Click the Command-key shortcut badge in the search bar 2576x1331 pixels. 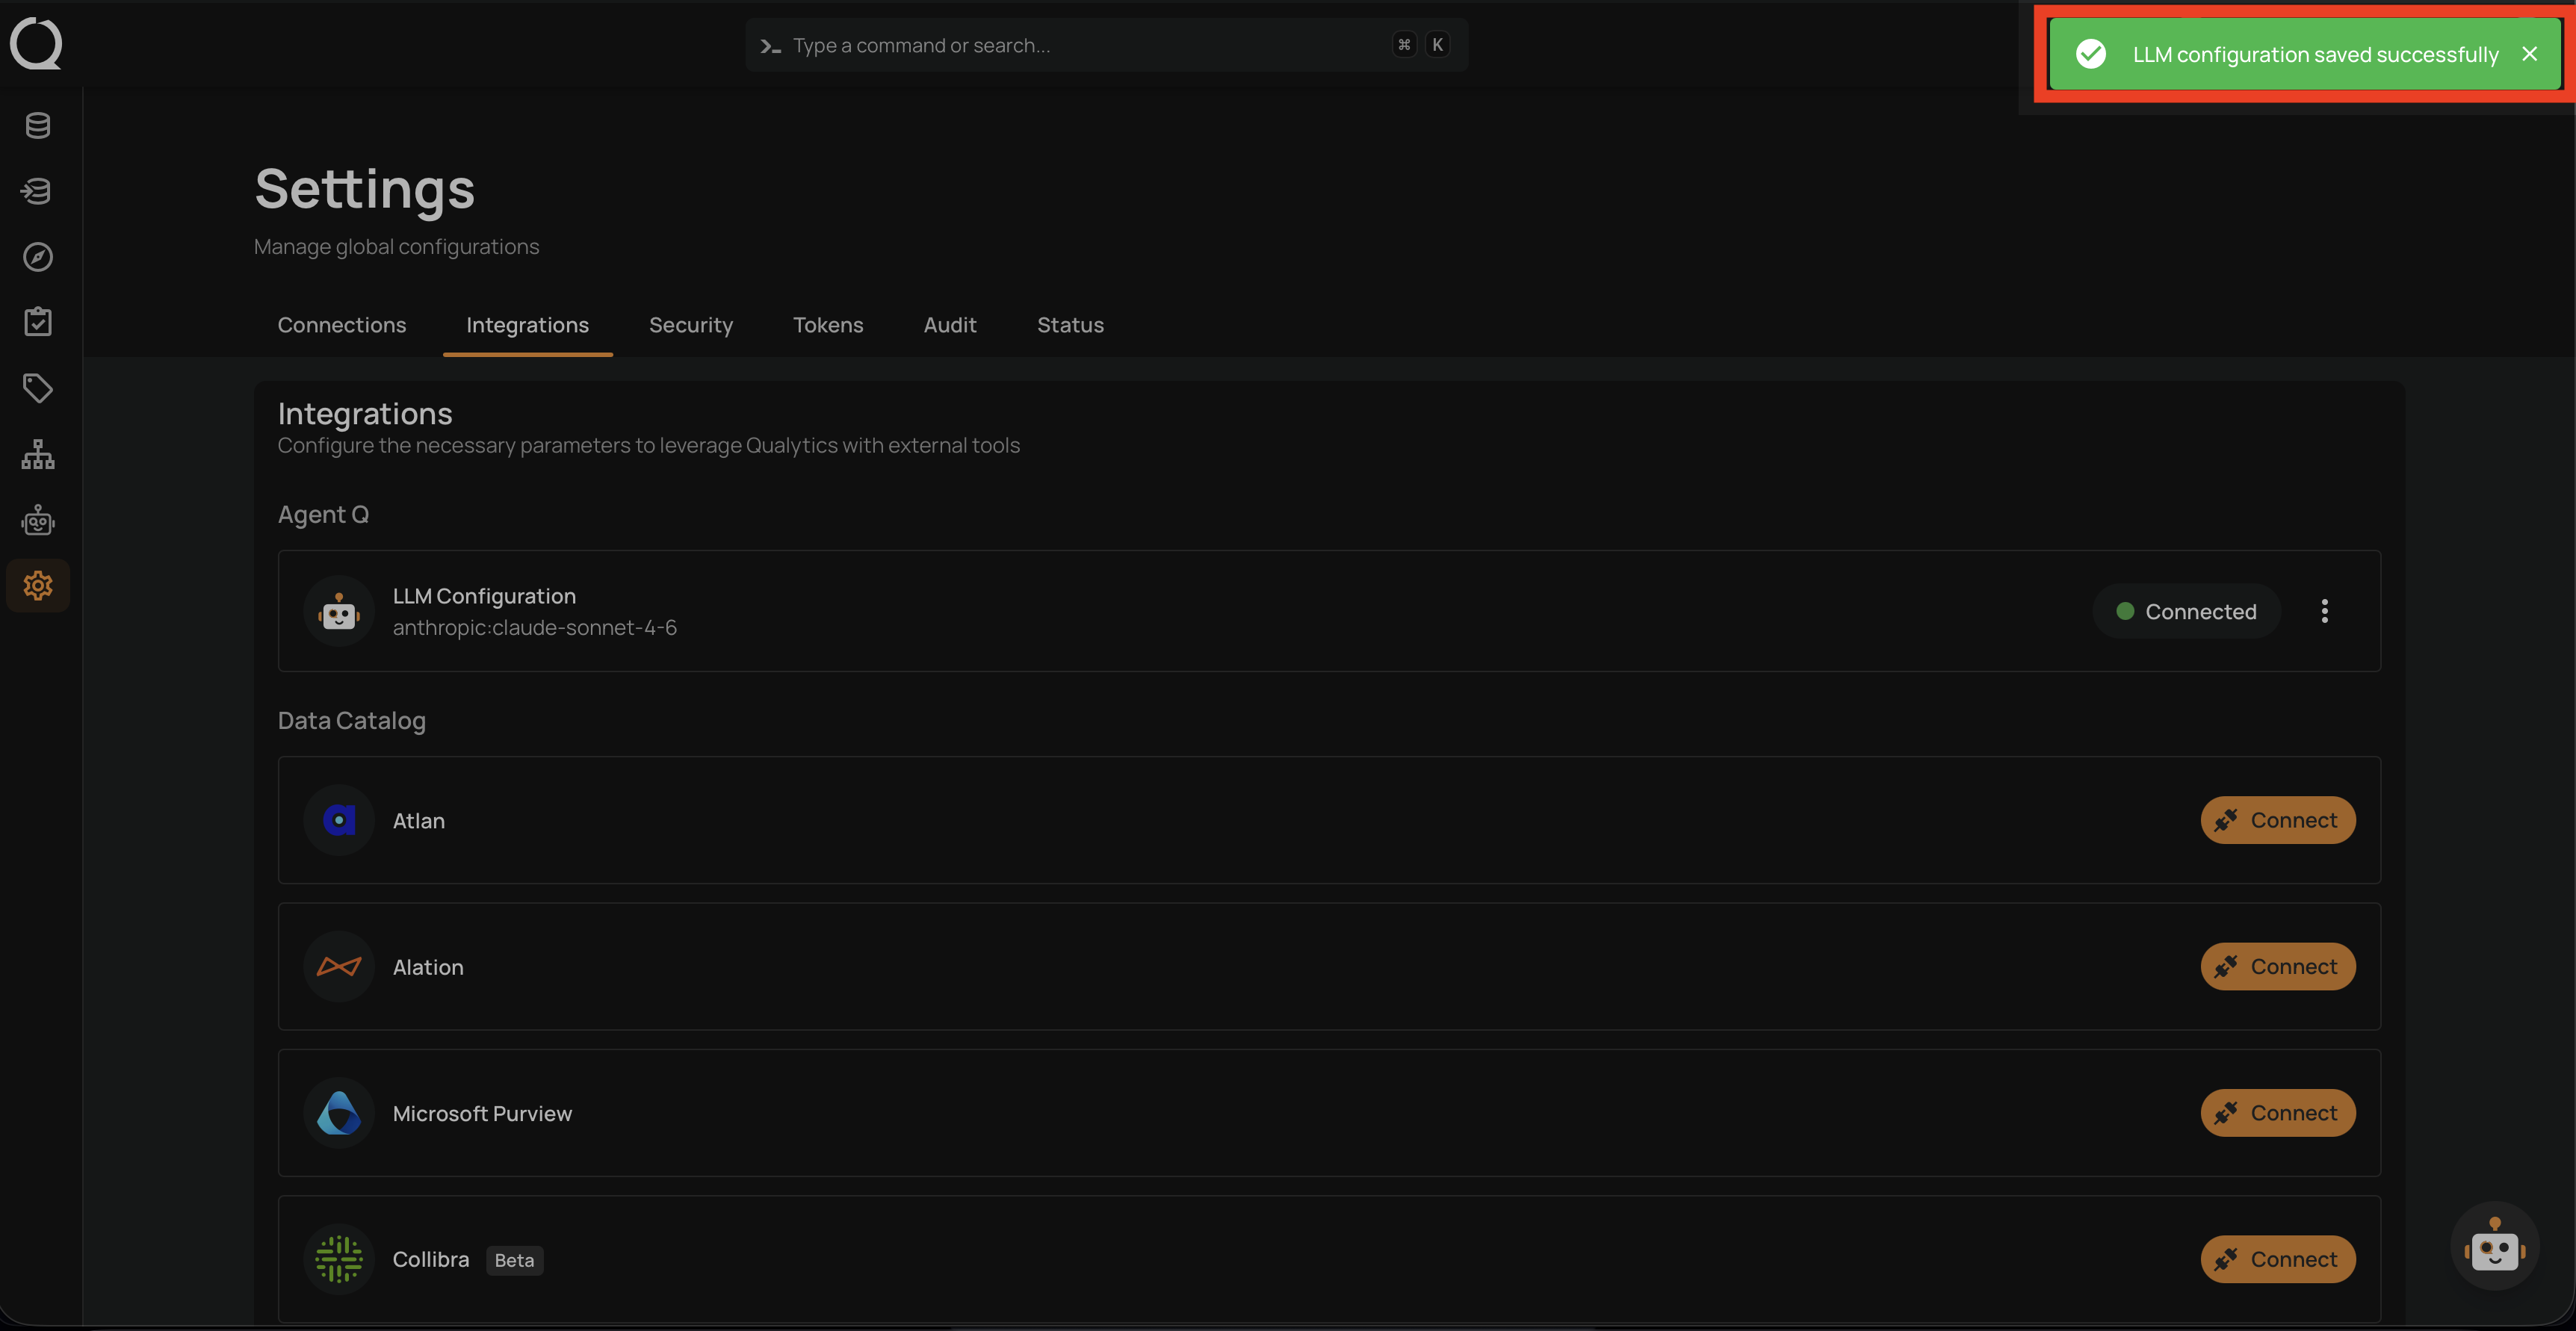coord(1405,45)
